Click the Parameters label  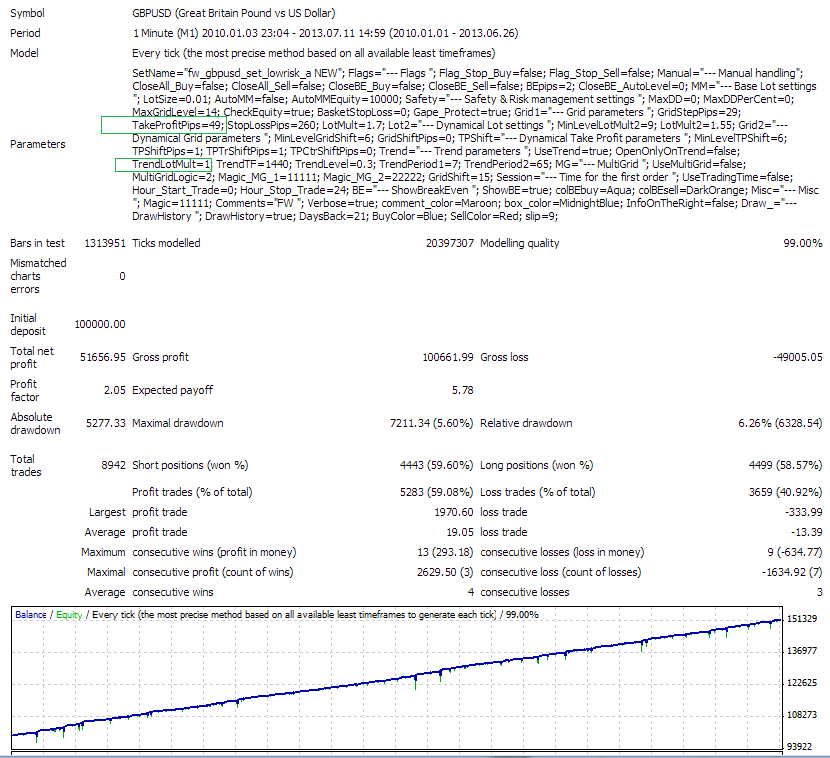coord(38,144)
